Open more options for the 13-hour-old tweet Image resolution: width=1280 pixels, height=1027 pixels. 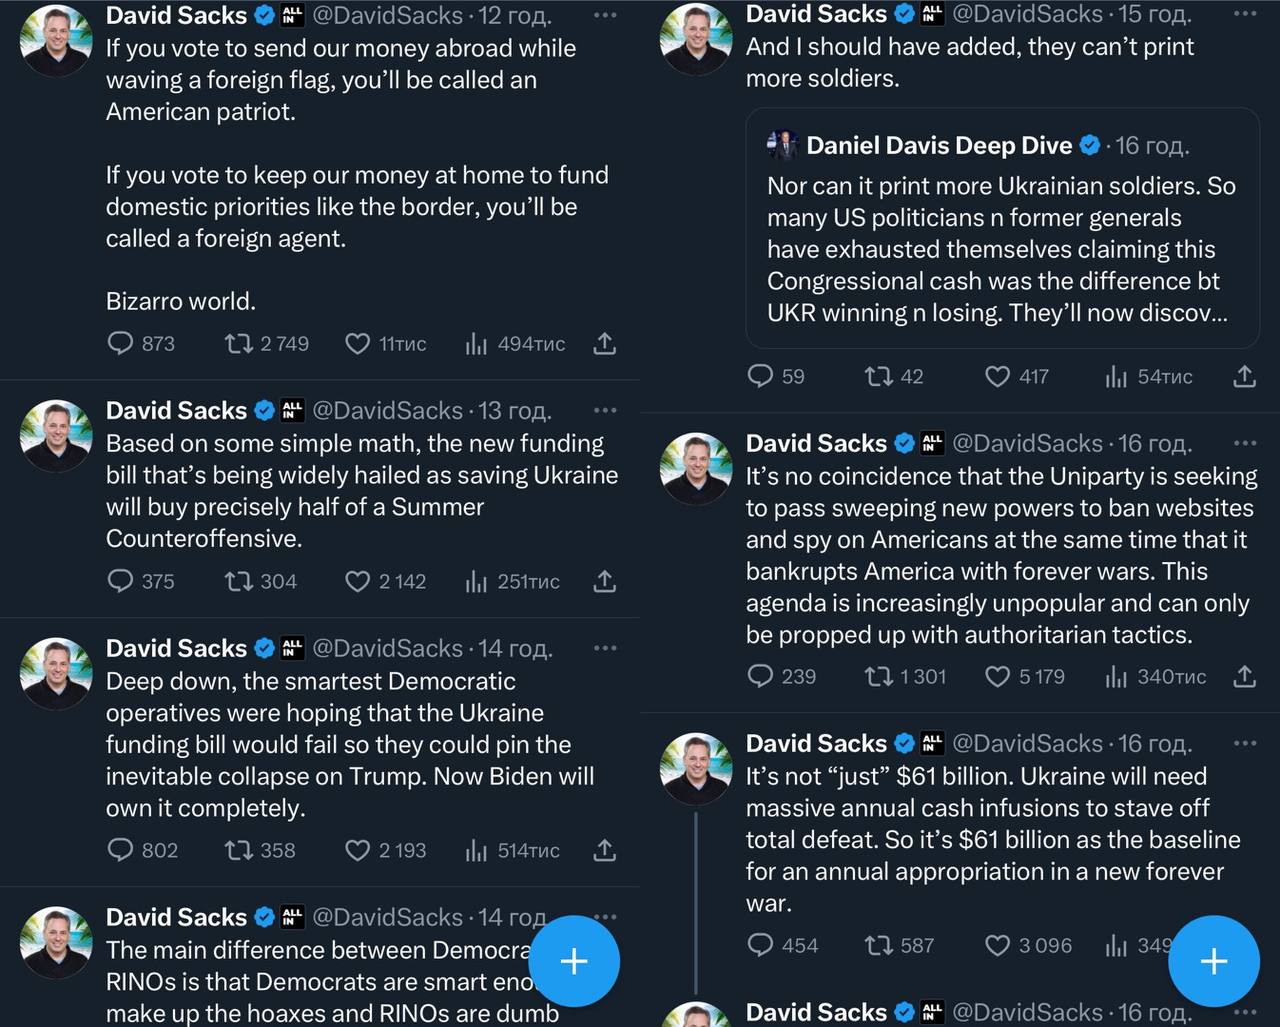tap(605, 410)
